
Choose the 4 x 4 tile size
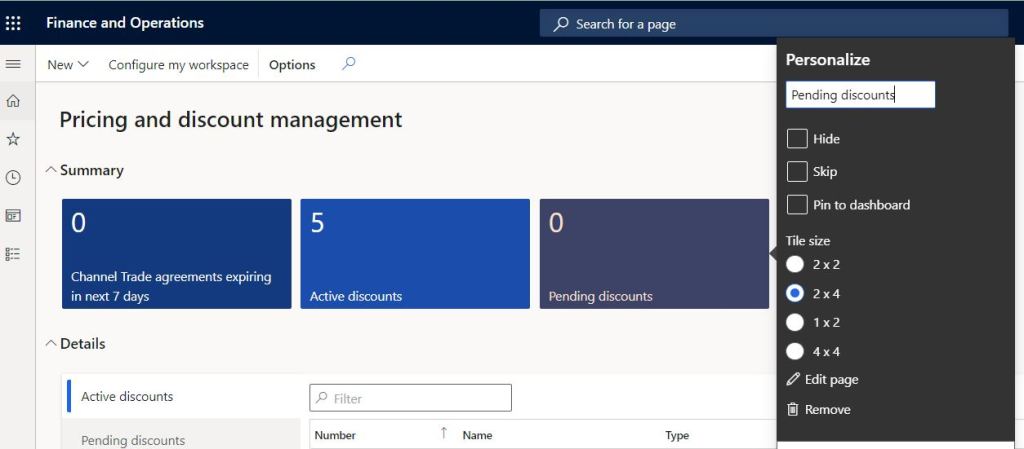795,352
